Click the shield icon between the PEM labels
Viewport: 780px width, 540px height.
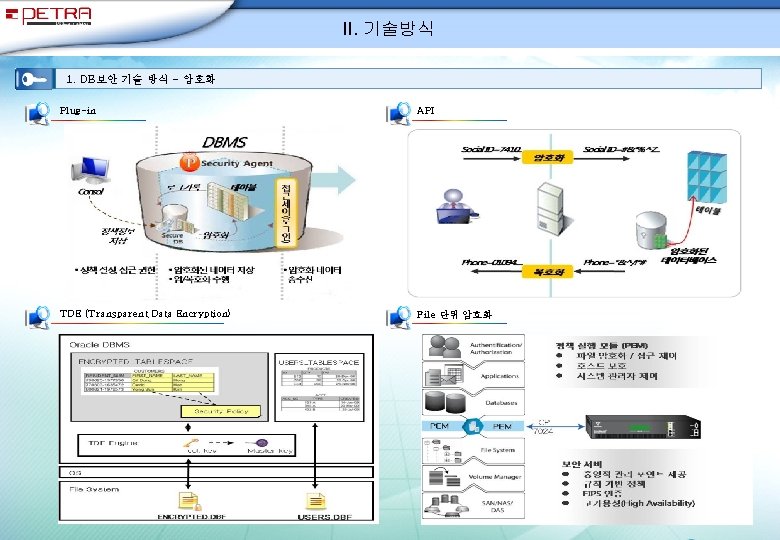(473, 426)
